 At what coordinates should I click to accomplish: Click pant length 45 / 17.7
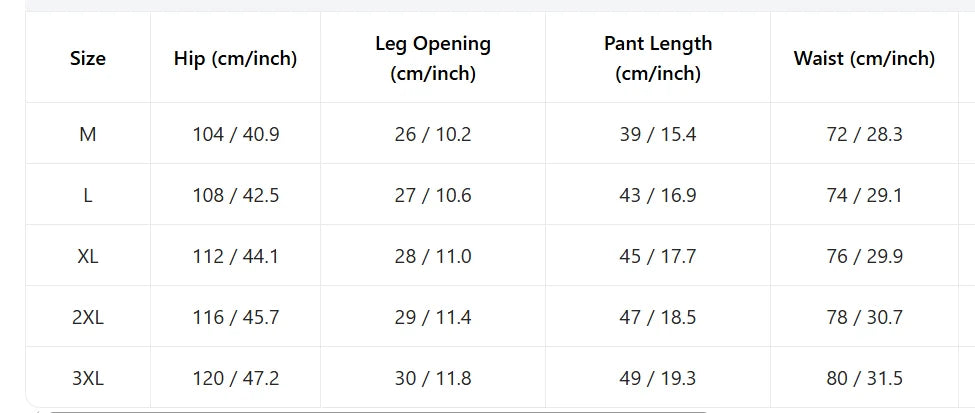pyautogui.click(x=658, y=256)
